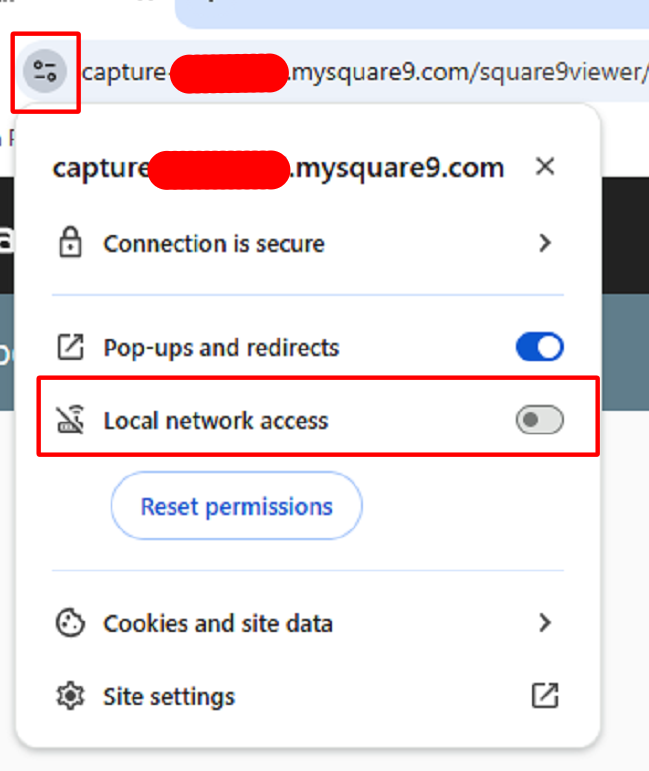This screenshot has width=649, height=771.
Task: Open the Connection is secure details
Action: click(x=214, y=244)
